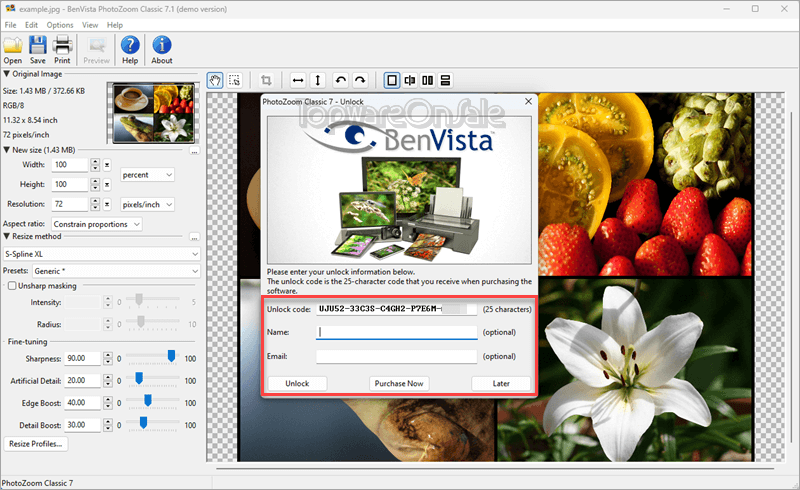Screen dimensions: 800x490
Task: Click the original image thumbnail
Action: coord(154,113)
